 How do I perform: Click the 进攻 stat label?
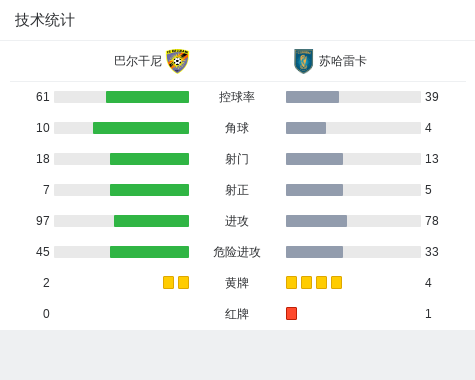237,221
